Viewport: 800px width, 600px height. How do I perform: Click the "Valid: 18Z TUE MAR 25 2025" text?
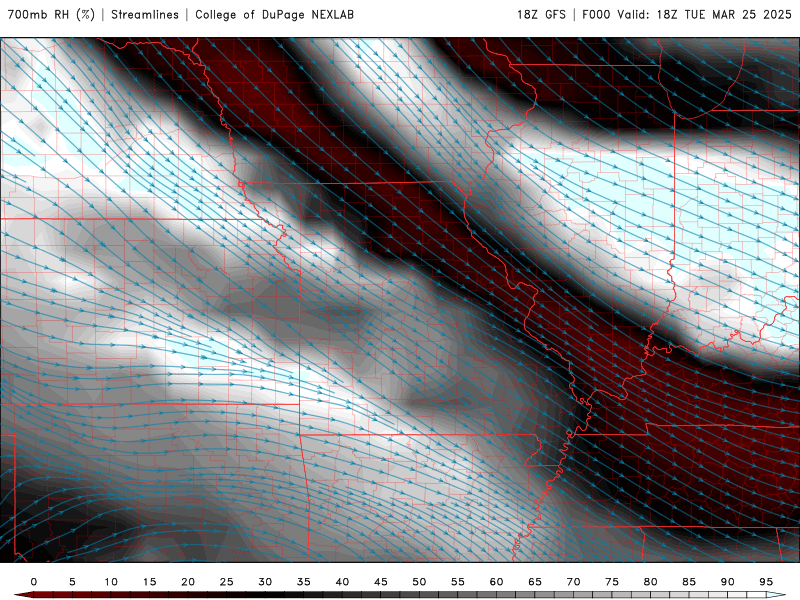tap(705, 15)
